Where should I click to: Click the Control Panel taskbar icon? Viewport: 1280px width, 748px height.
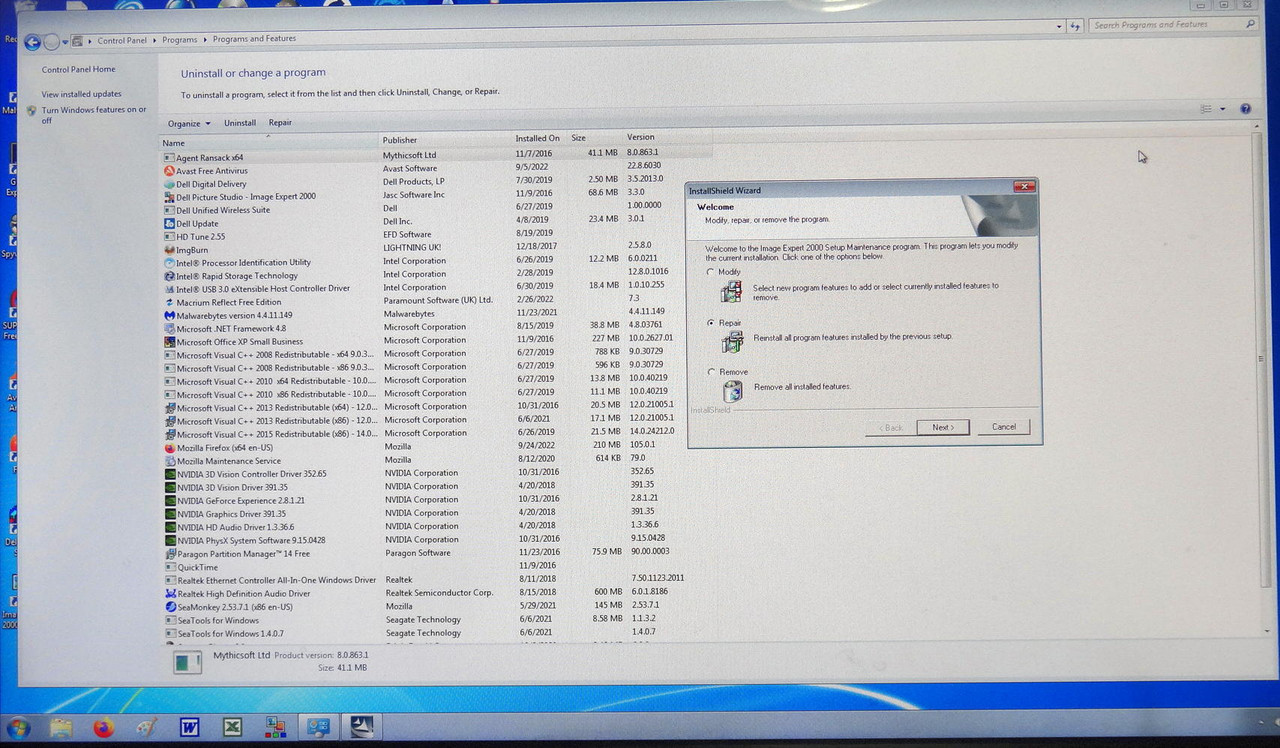(x=319, y=727)
